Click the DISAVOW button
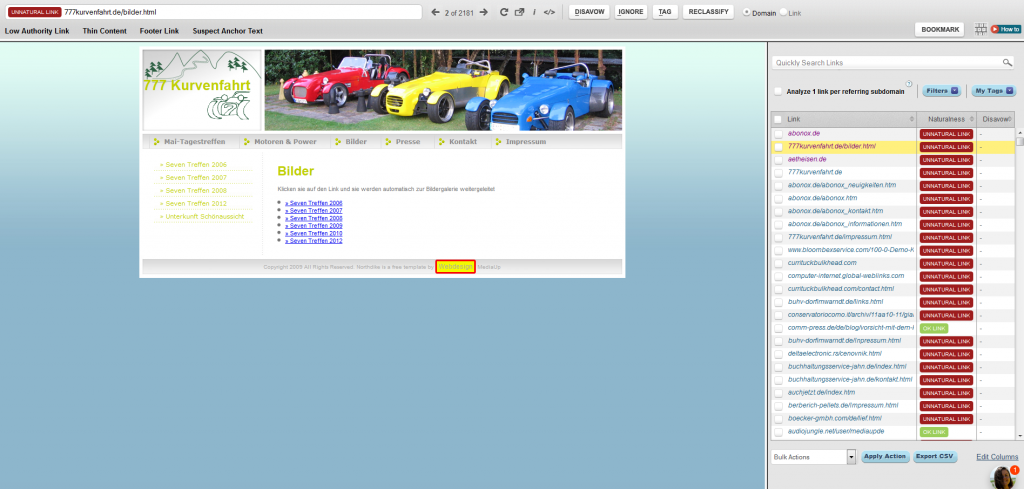This screenshot has width=1024, height=489. (590, 12)
